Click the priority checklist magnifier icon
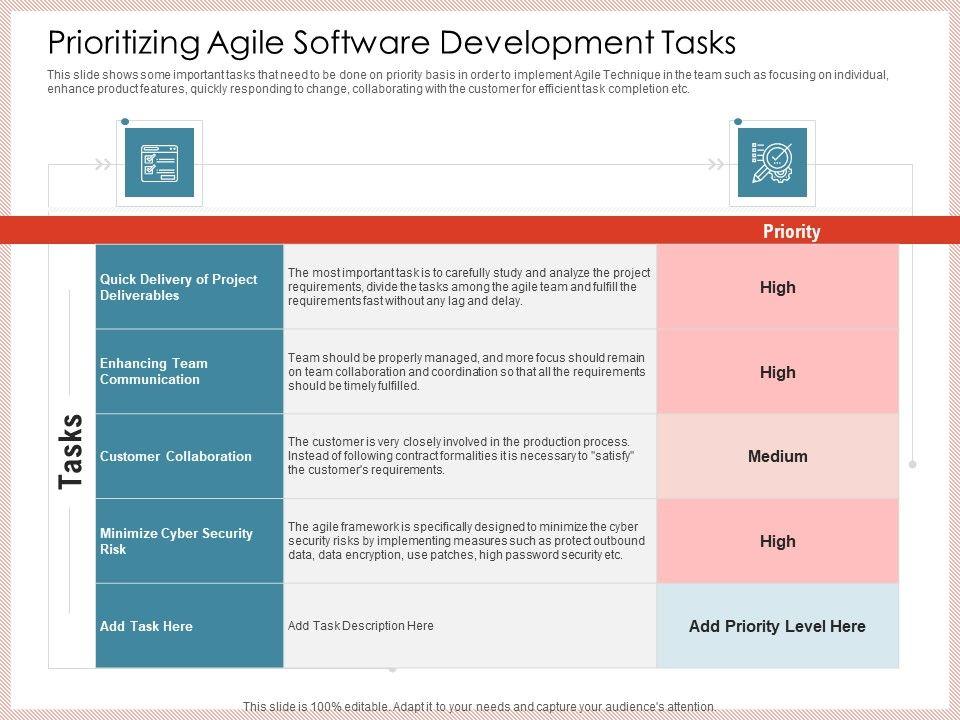This screenshot has height=720, width=960. pos(771,163)
